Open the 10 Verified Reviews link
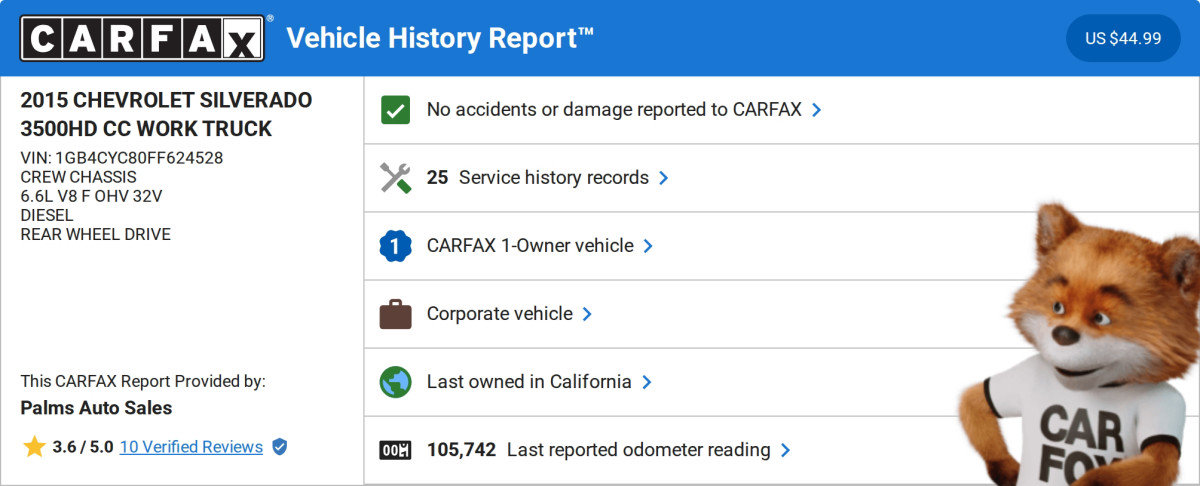The height and width of the screenshot is (486, 1200). [x=191, y=447]
